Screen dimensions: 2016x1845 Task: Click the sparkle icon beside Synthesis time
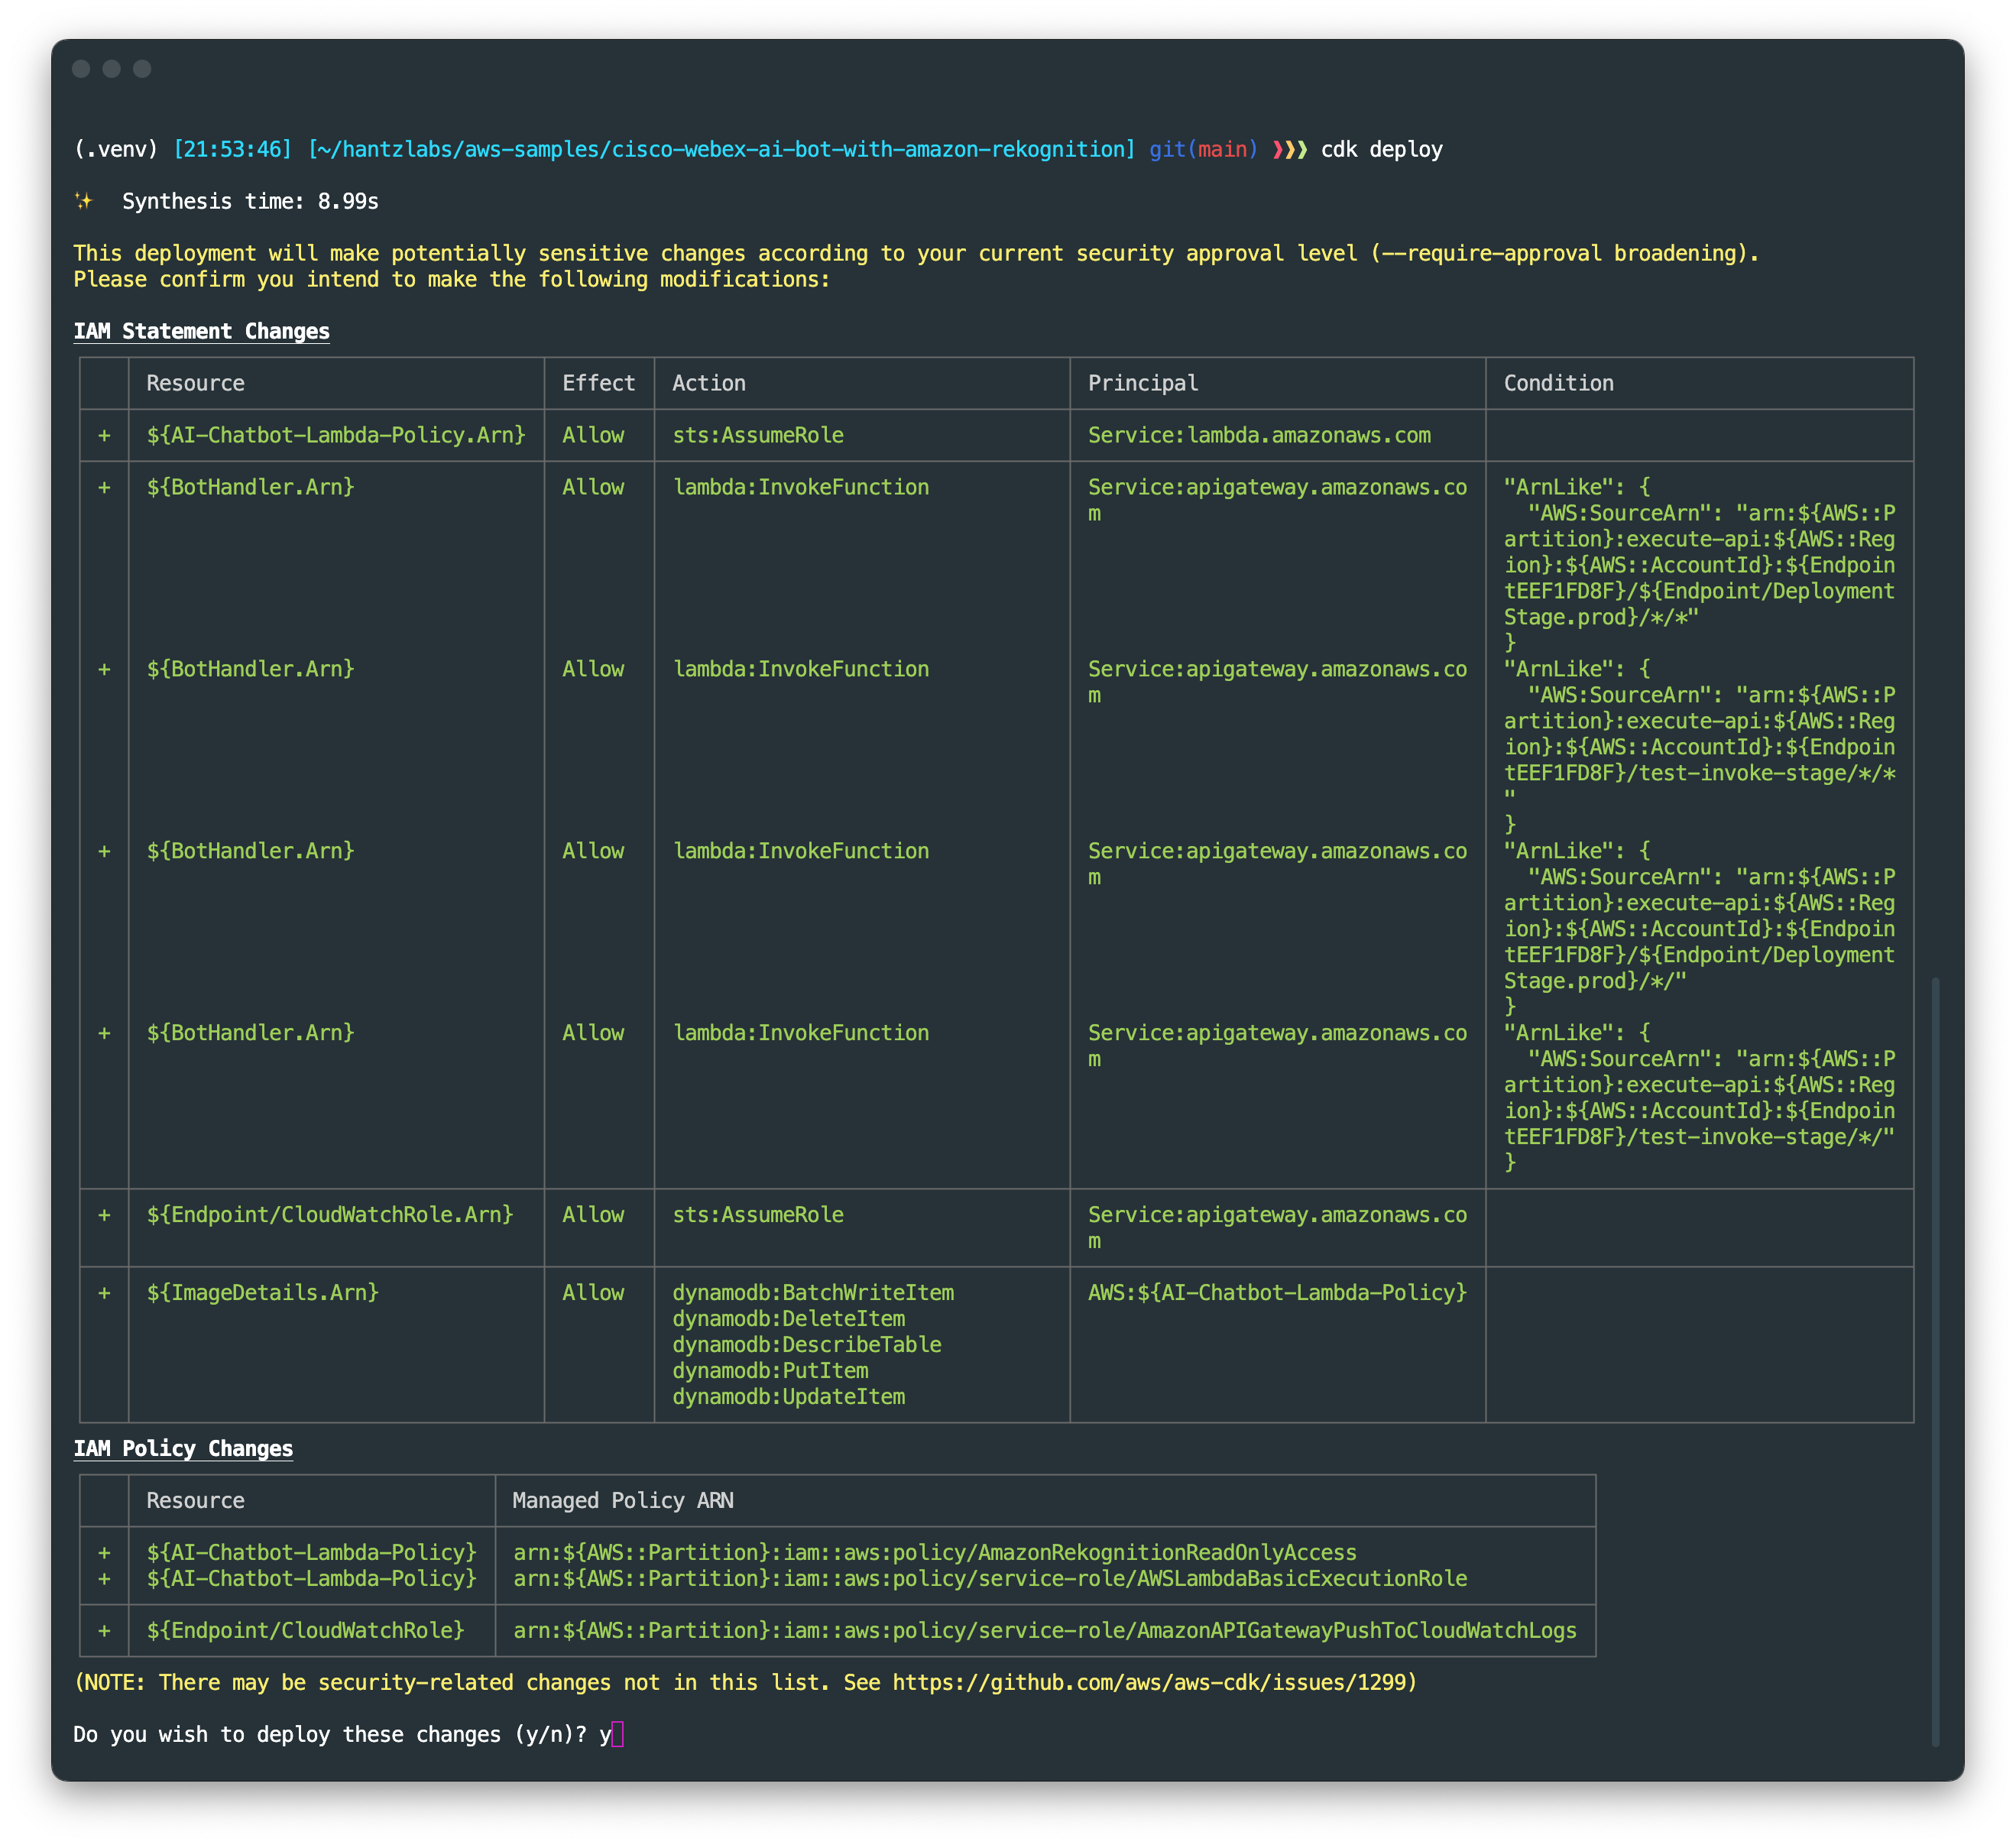coord(84,201)
